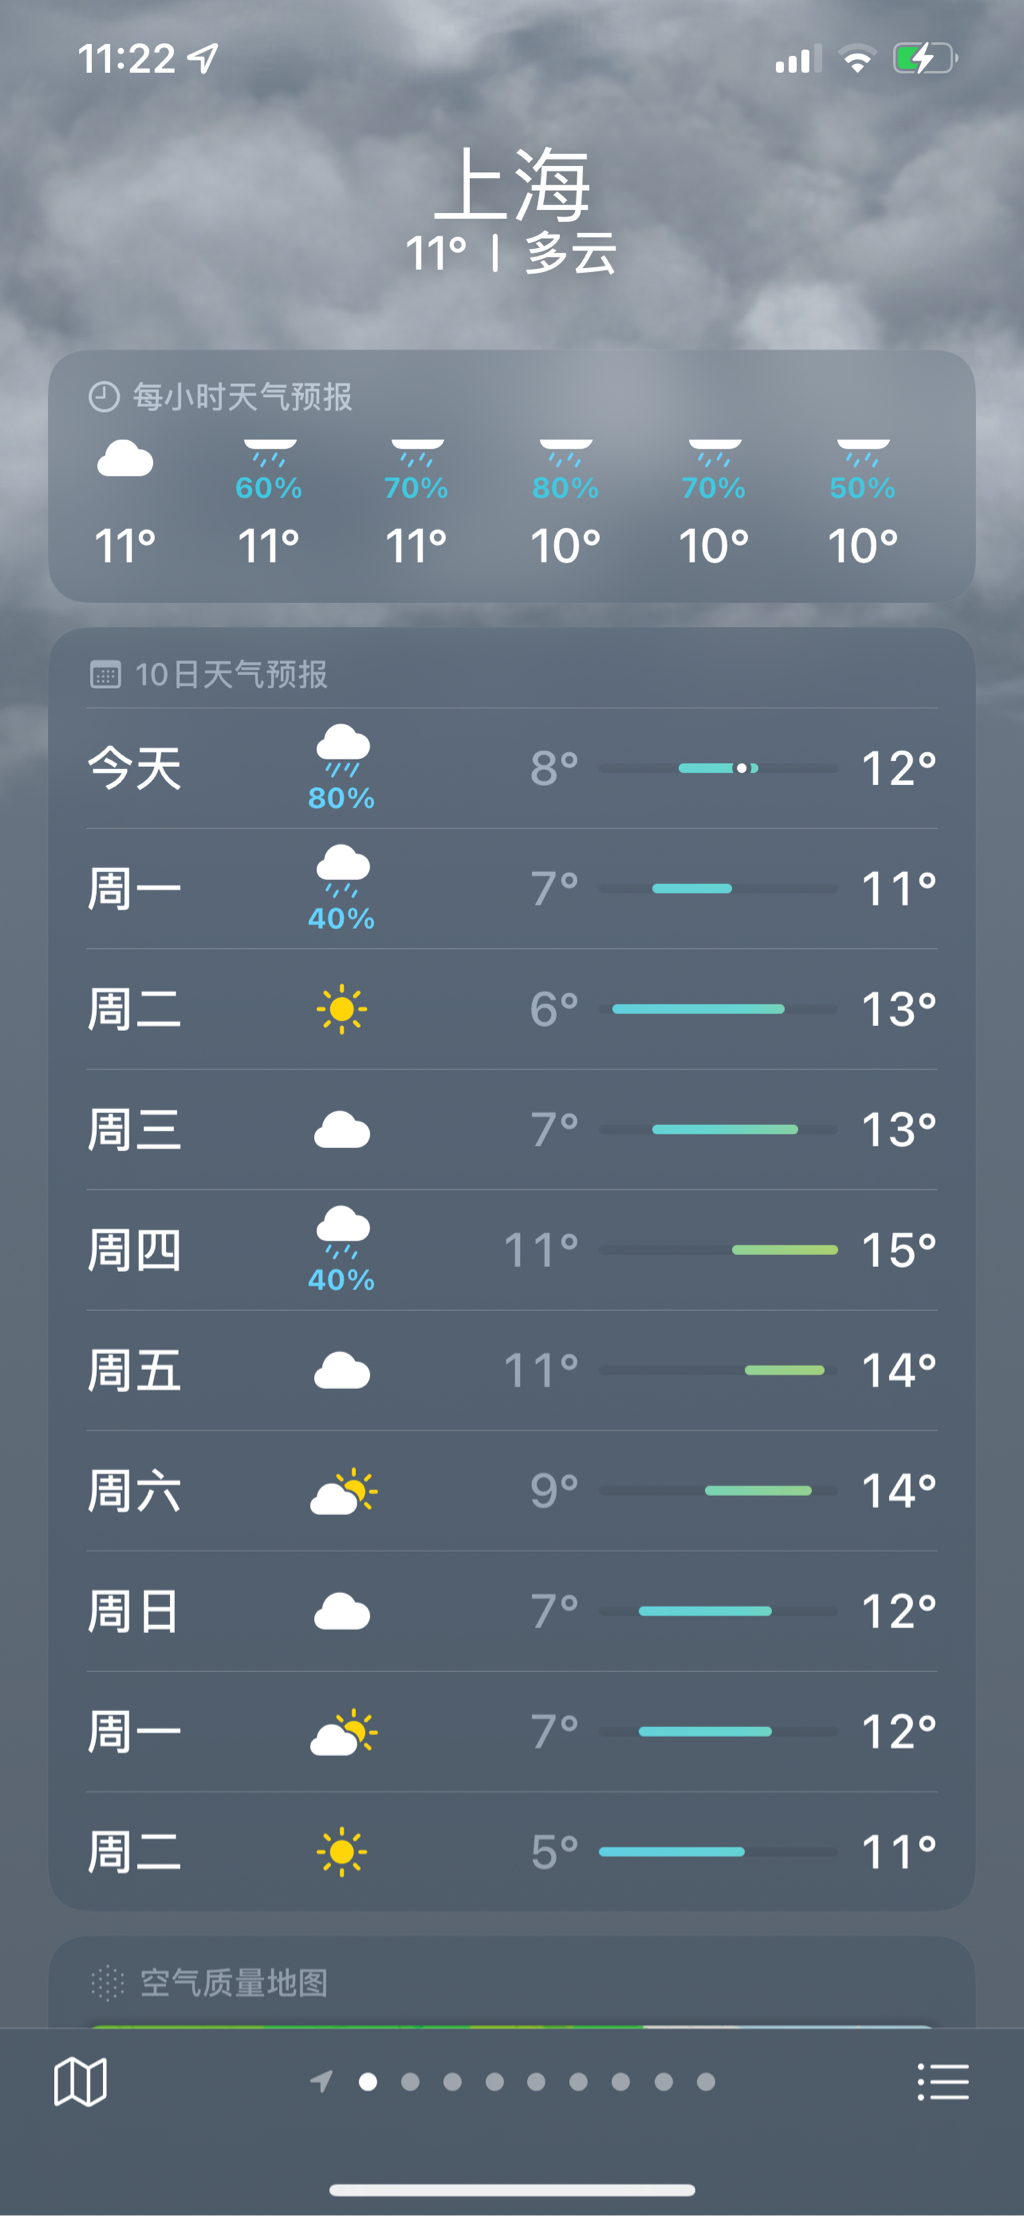Viewport: 1024px width, 2216px height.
Task: Select the first white page dot
Action: point(368,2082)
